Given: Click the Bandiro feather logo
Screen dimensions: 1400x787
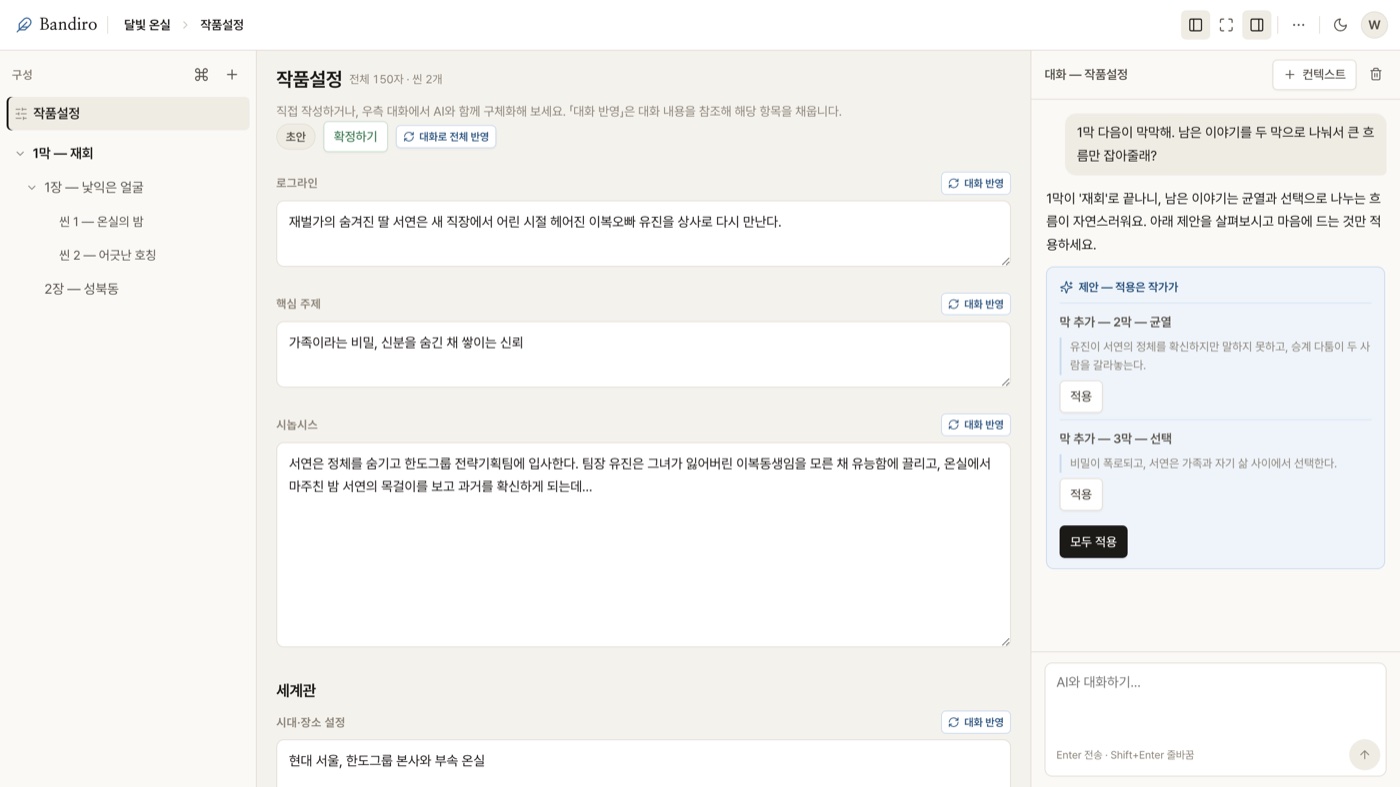Looking at the screenshot, I should click(24, 25).
